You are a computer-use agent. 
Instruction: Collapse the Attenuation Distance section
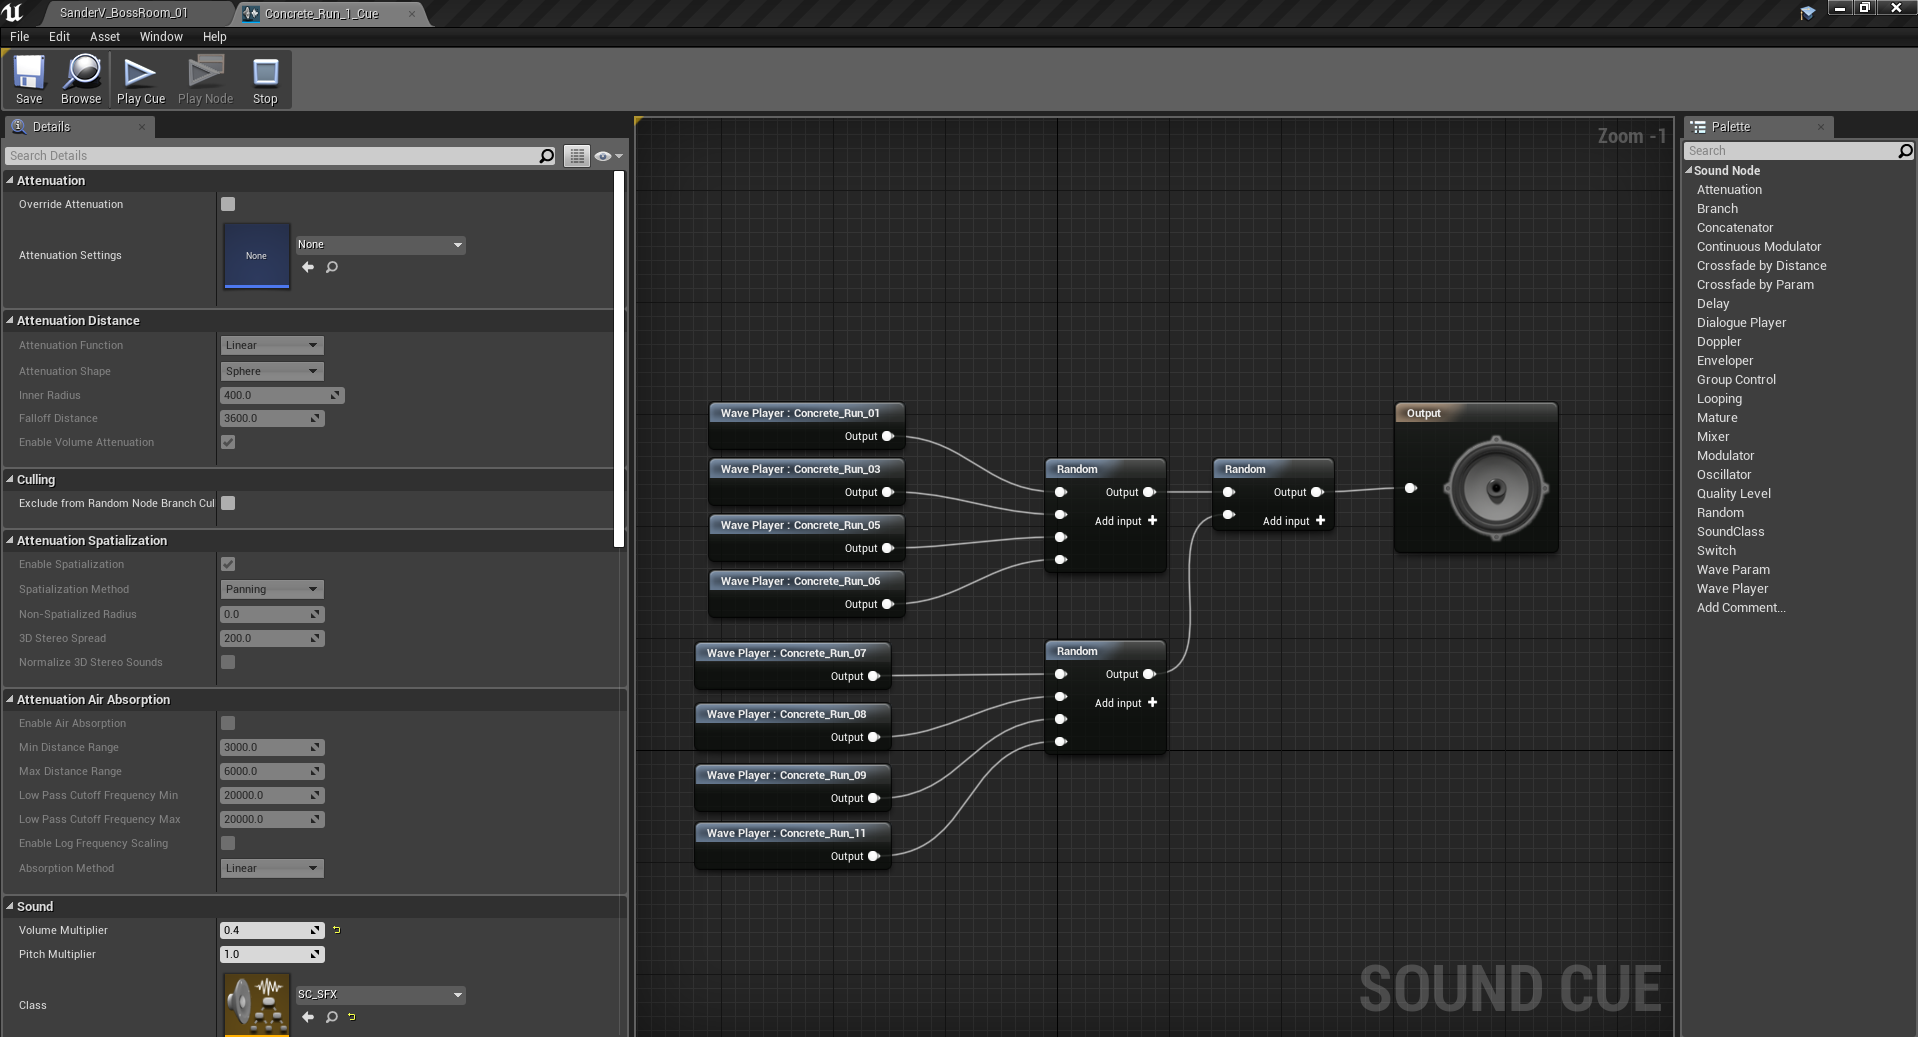pos(10,321)
